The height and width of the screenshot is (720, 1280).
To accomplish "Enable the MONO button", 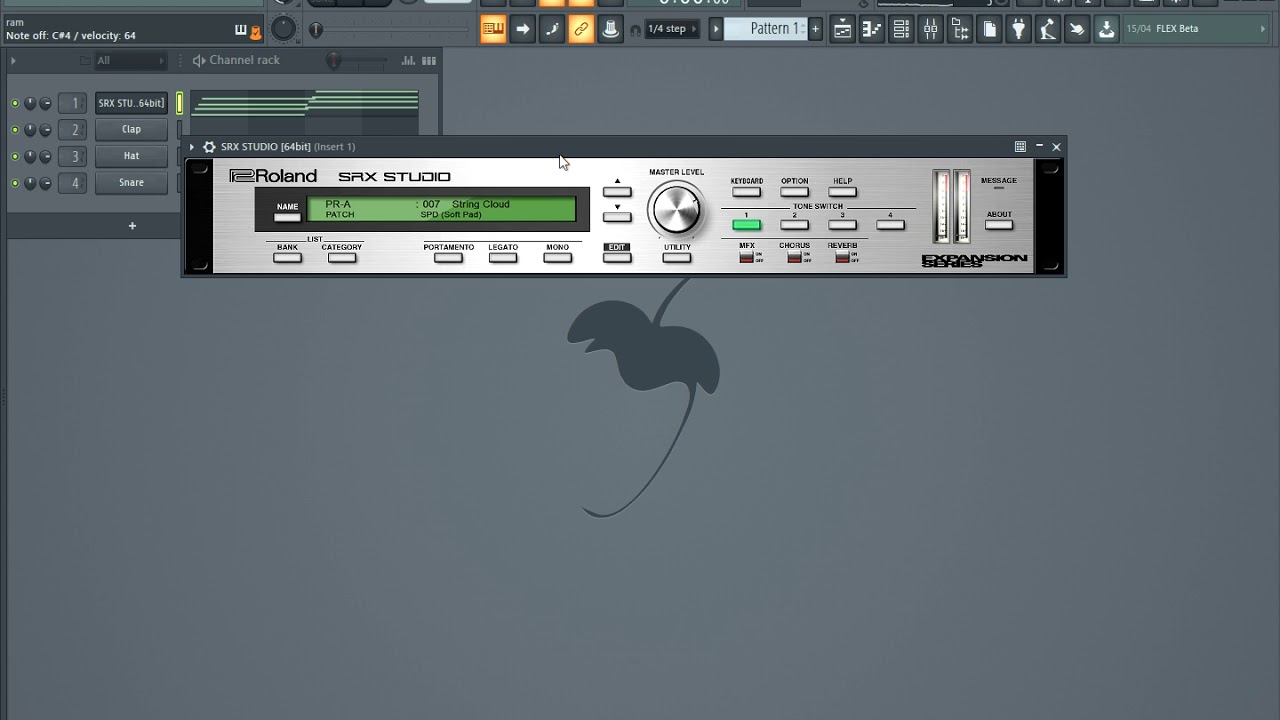I will click(x=557, y=257).
